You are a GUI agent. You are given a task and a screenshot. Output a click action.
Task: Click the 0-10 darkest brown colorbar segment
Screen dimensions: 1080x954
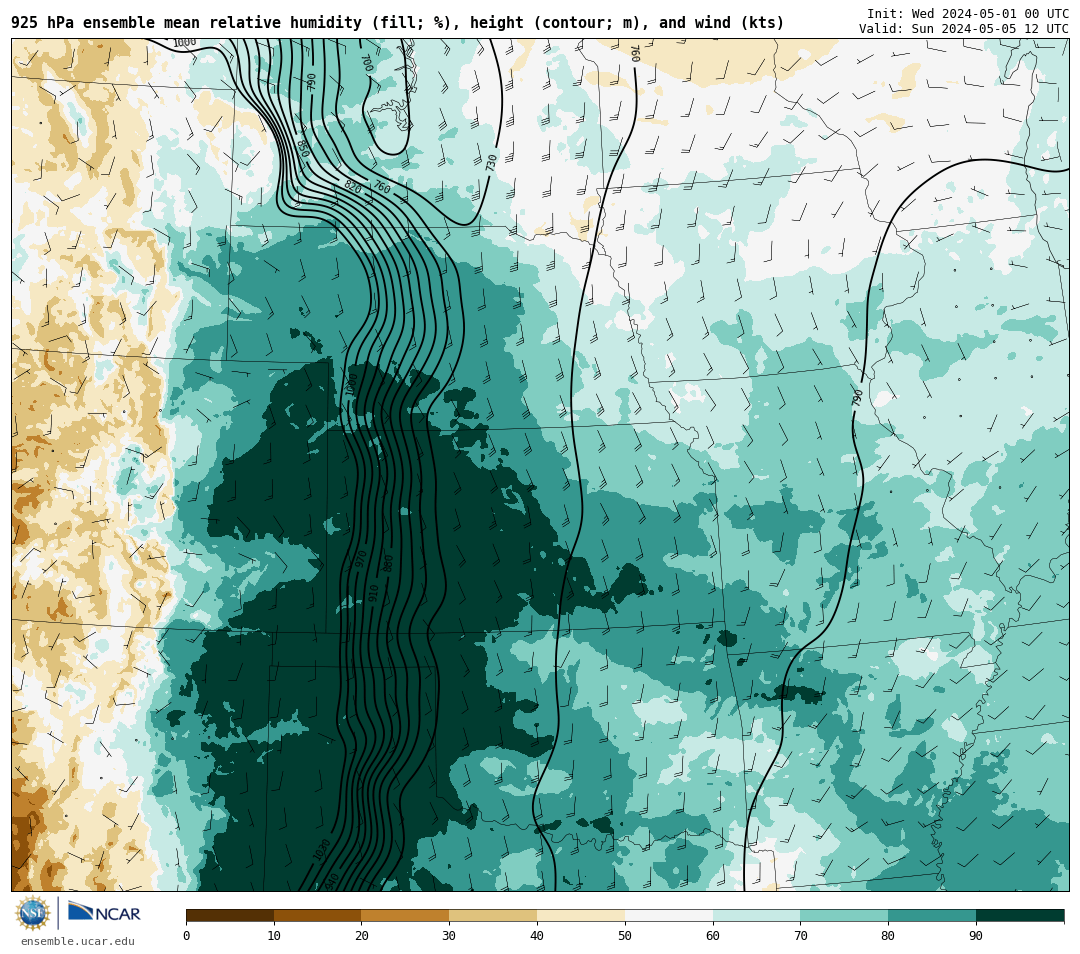tap(230, 915)
